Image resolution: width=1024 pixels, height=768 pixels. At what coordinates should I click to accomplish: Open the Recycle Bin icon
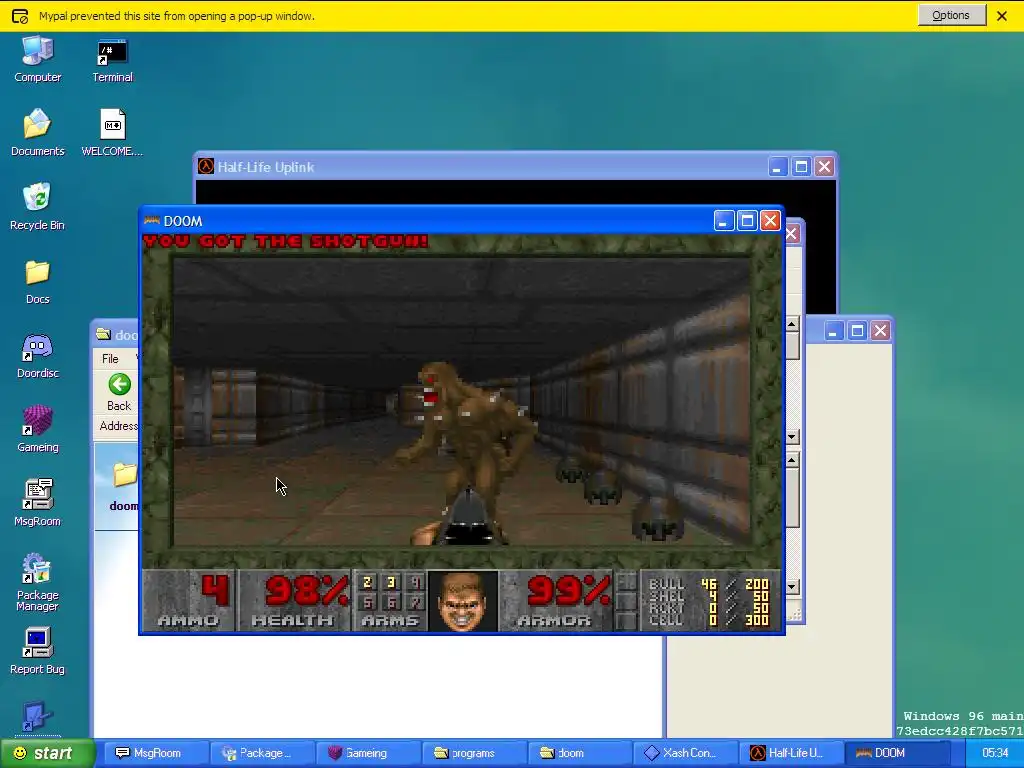click(37, 206)
